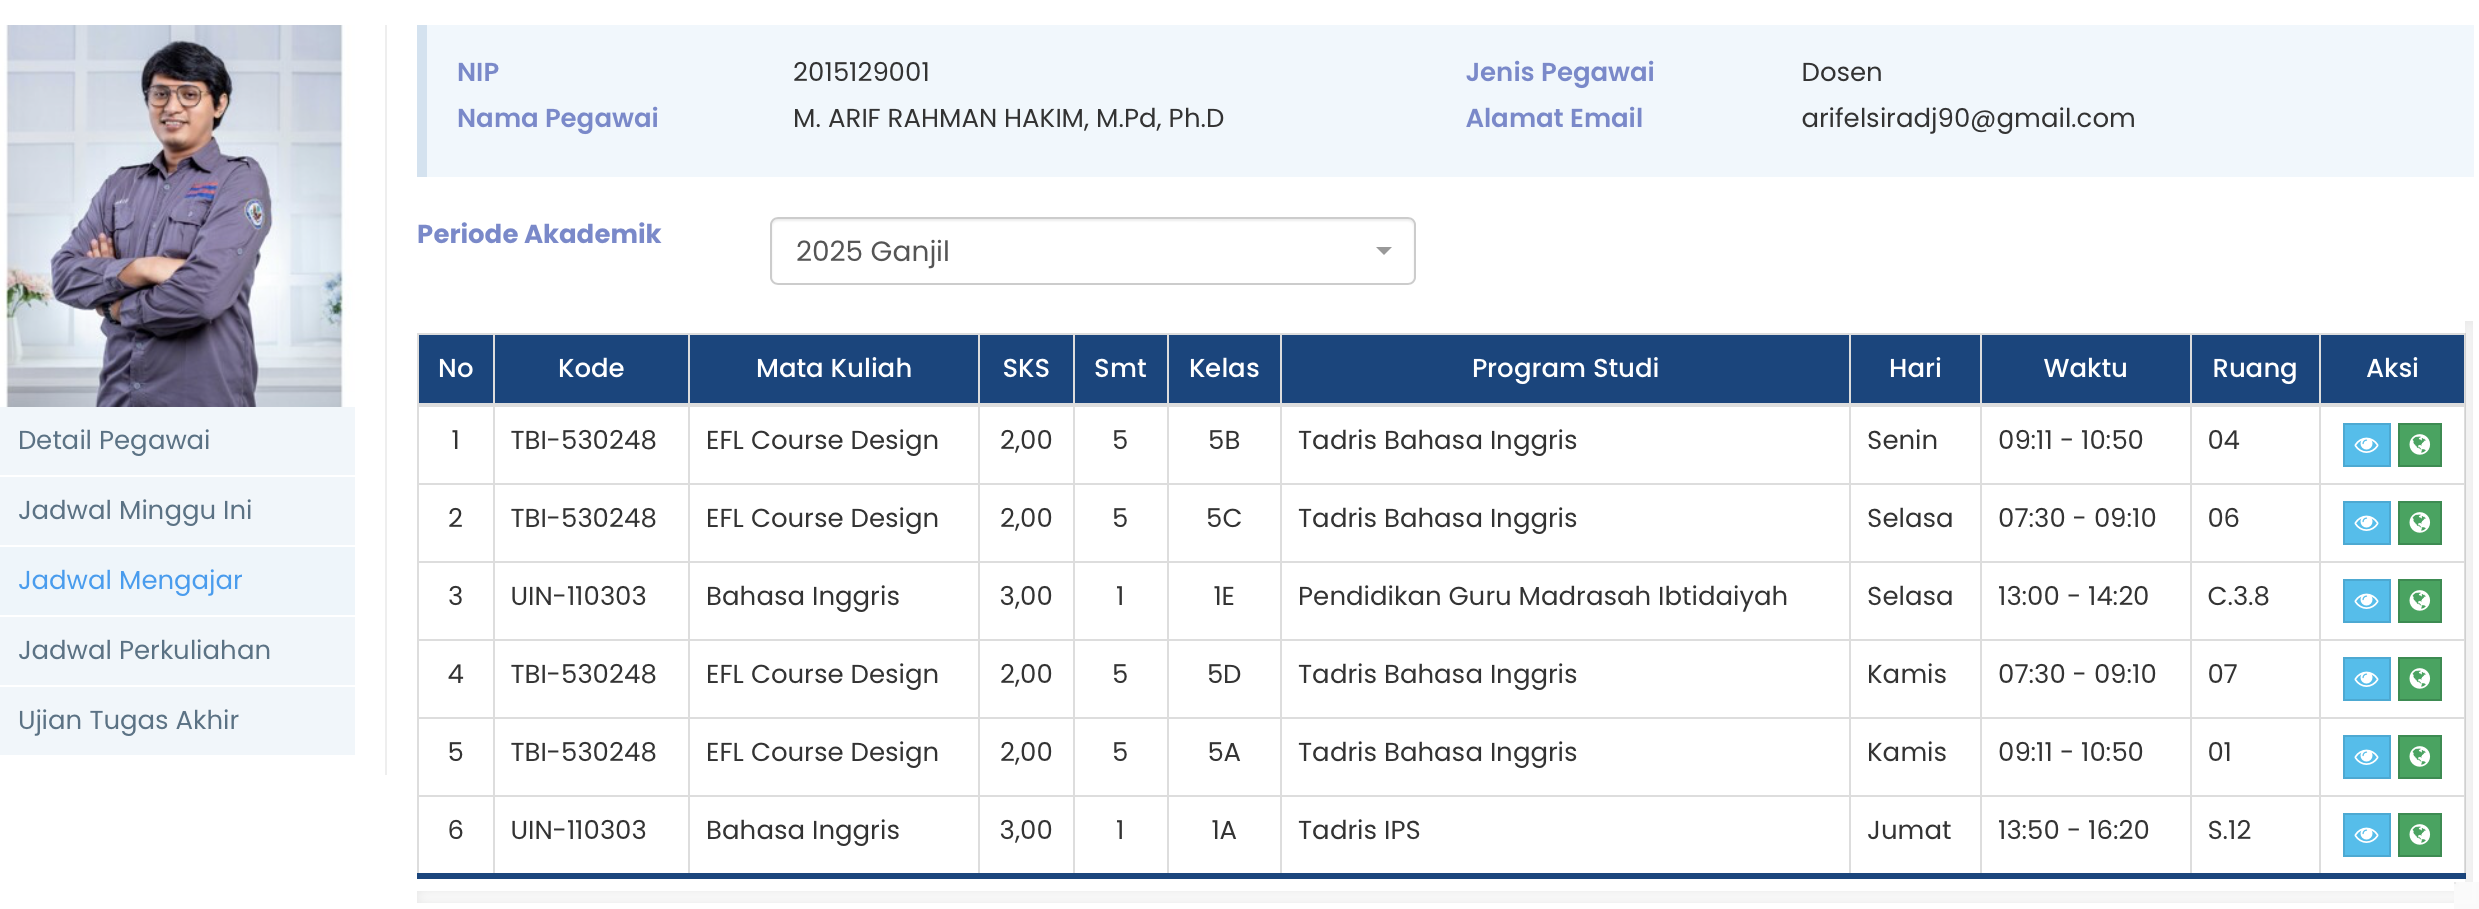Click the globe icon for class 1E row
Viewport: 2479px width, 909px height.
point(2419,601)
